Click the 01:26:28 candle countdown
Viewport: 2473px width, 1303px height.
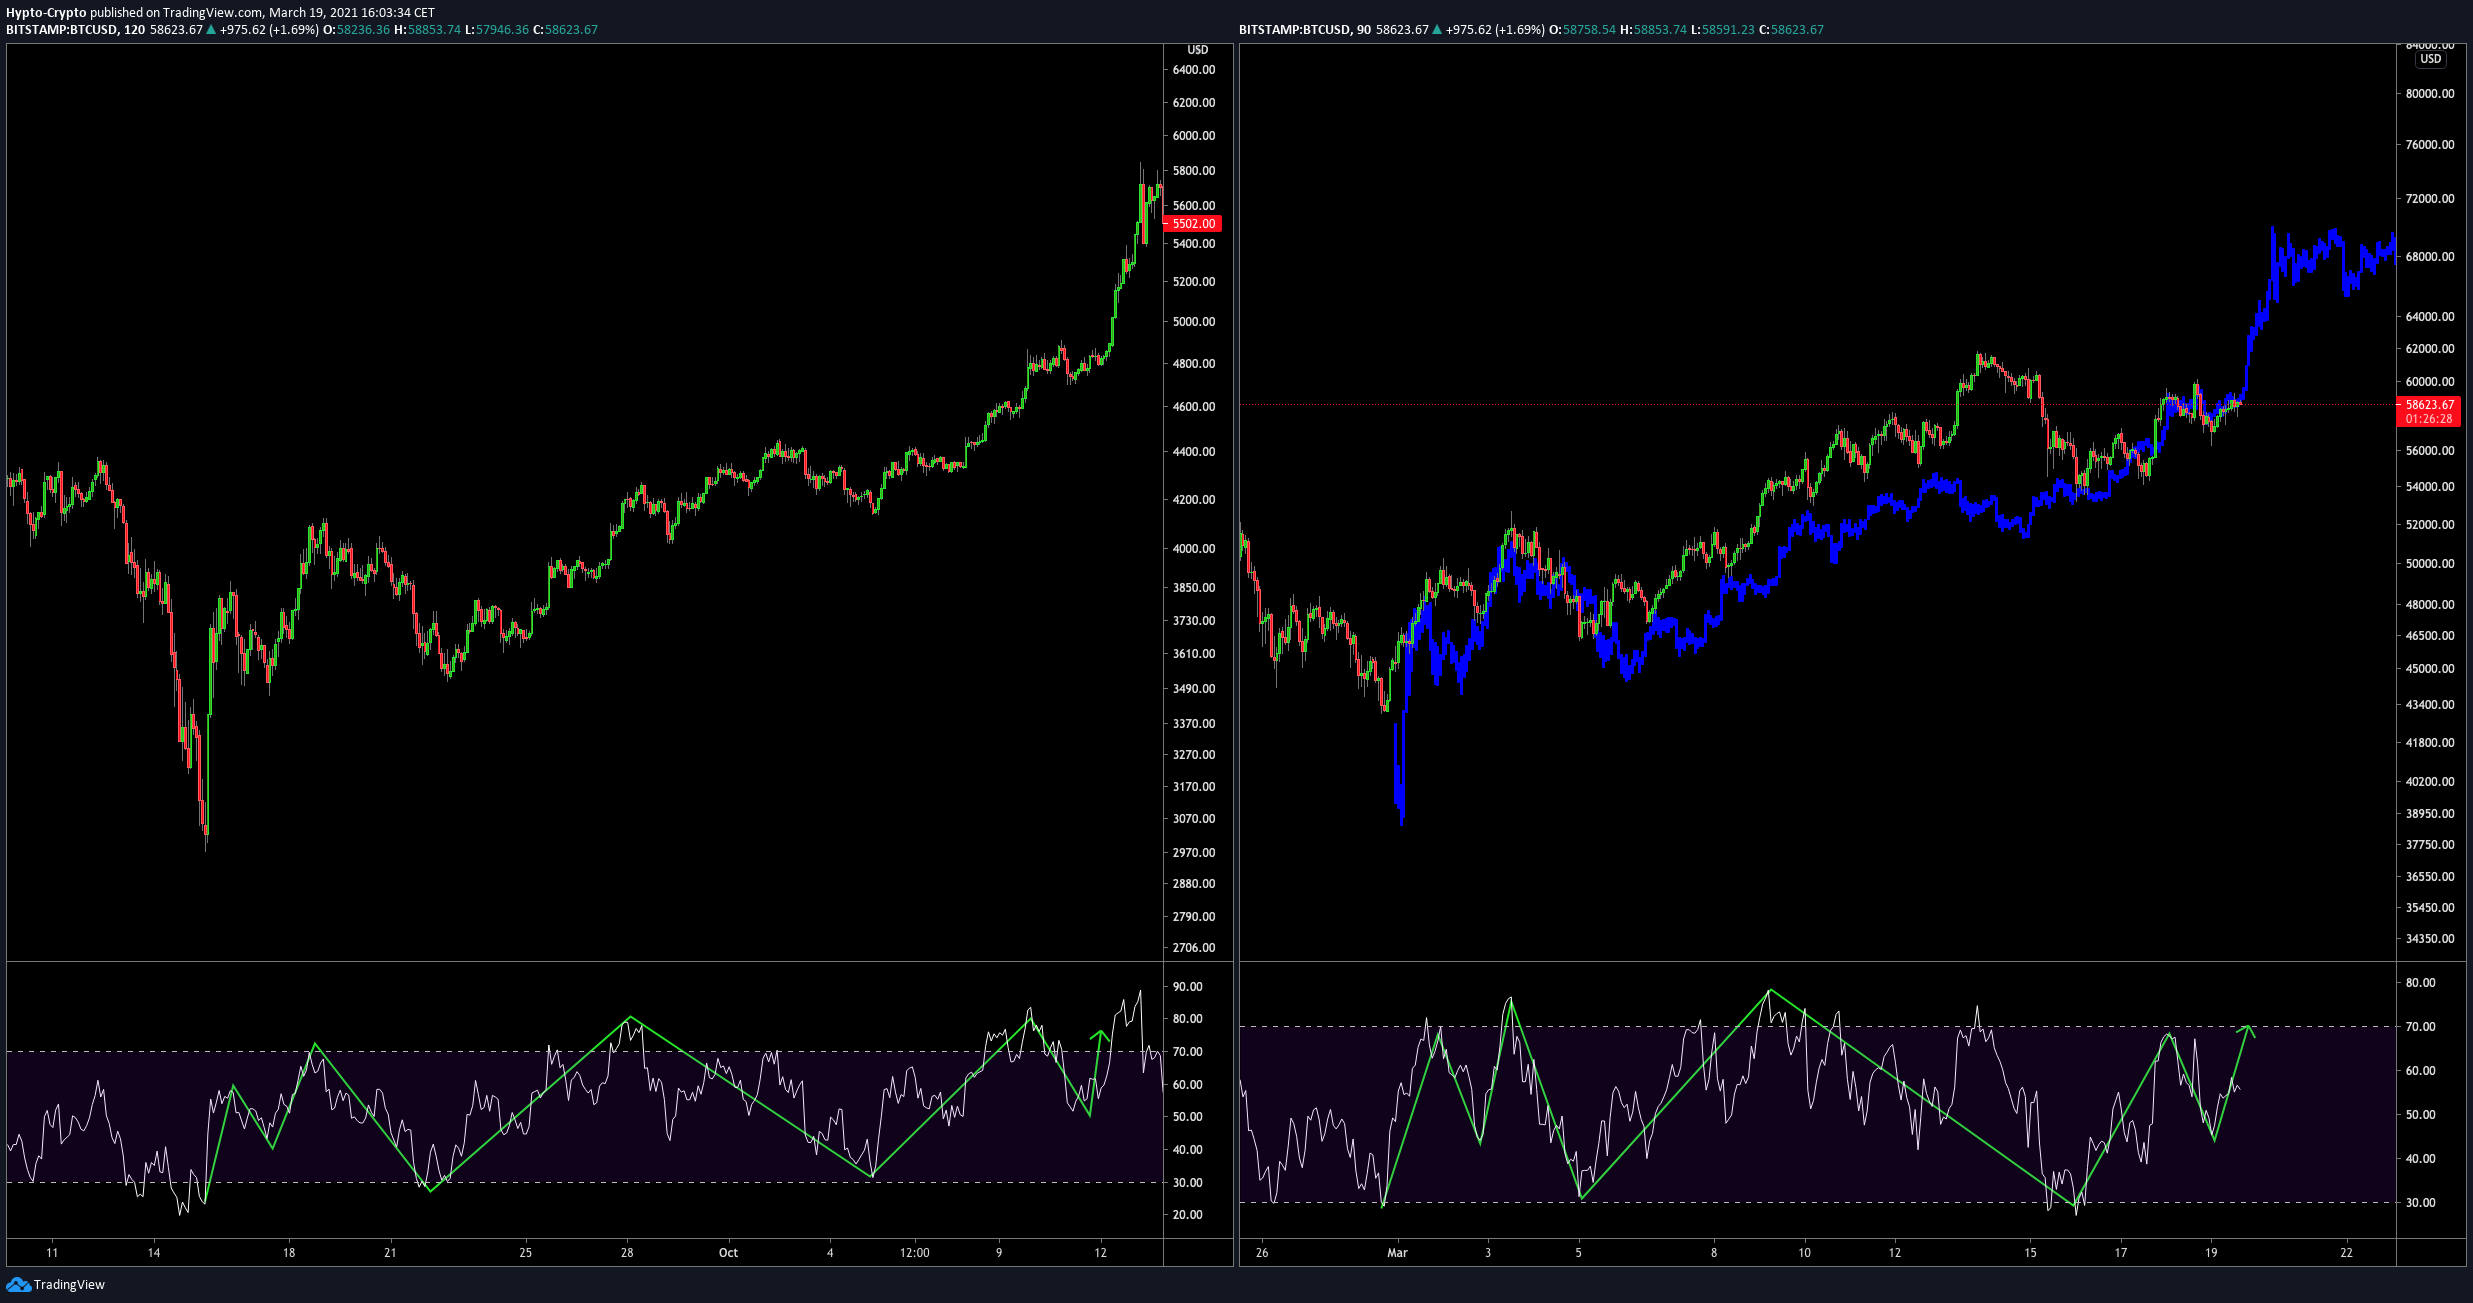[x=2429, y=419]
